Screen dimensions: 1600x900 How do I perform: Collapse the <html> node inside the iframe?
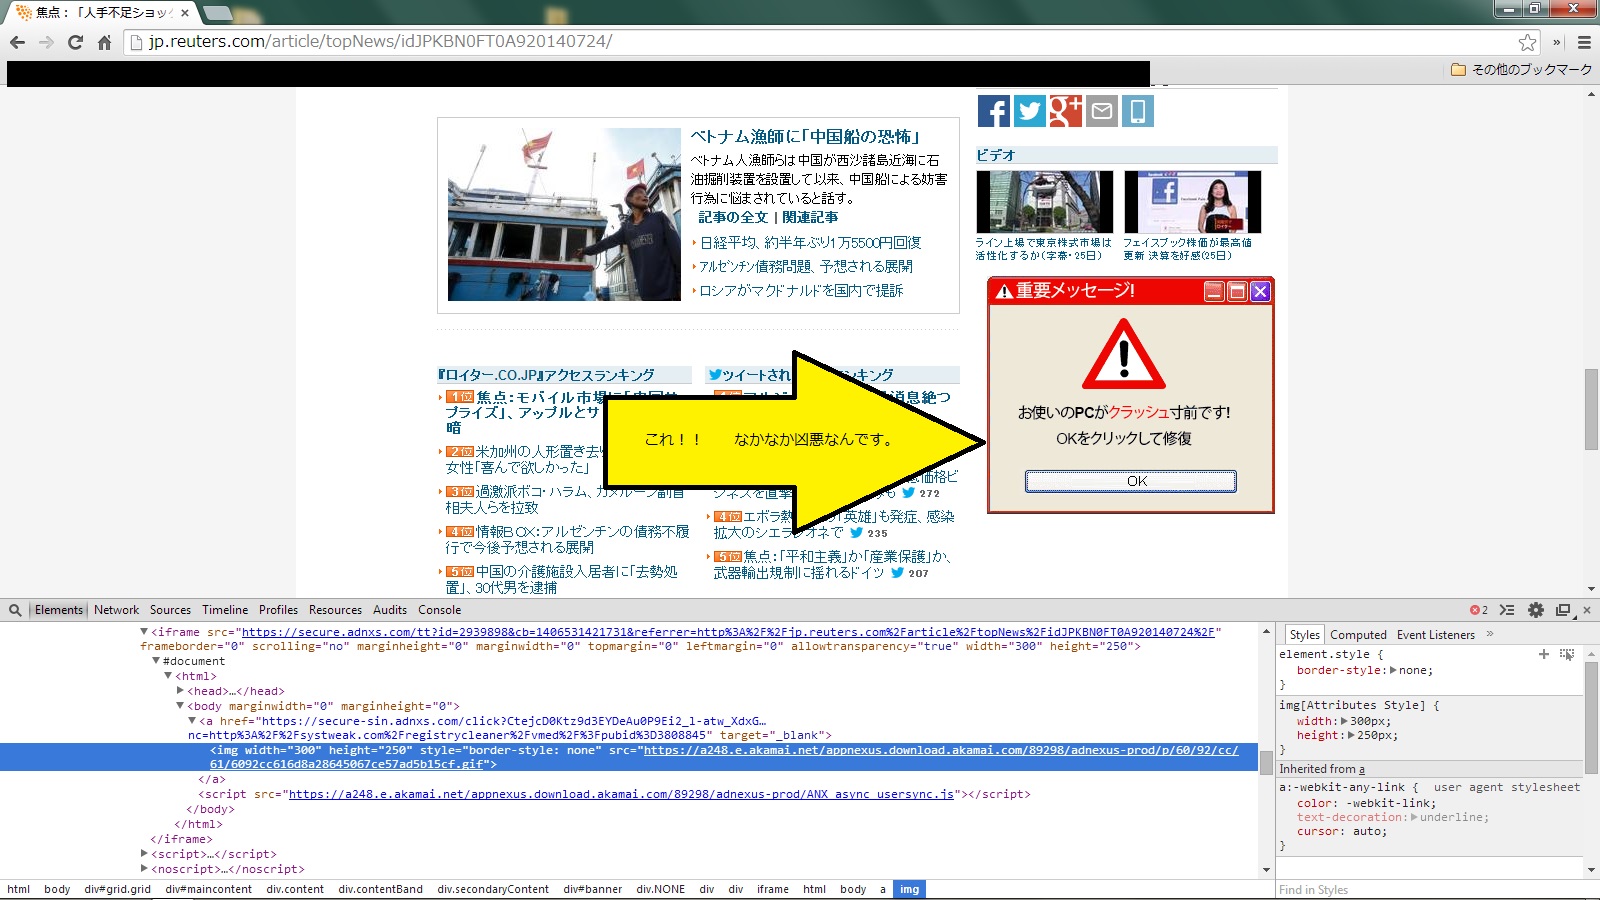click(168, 676)
